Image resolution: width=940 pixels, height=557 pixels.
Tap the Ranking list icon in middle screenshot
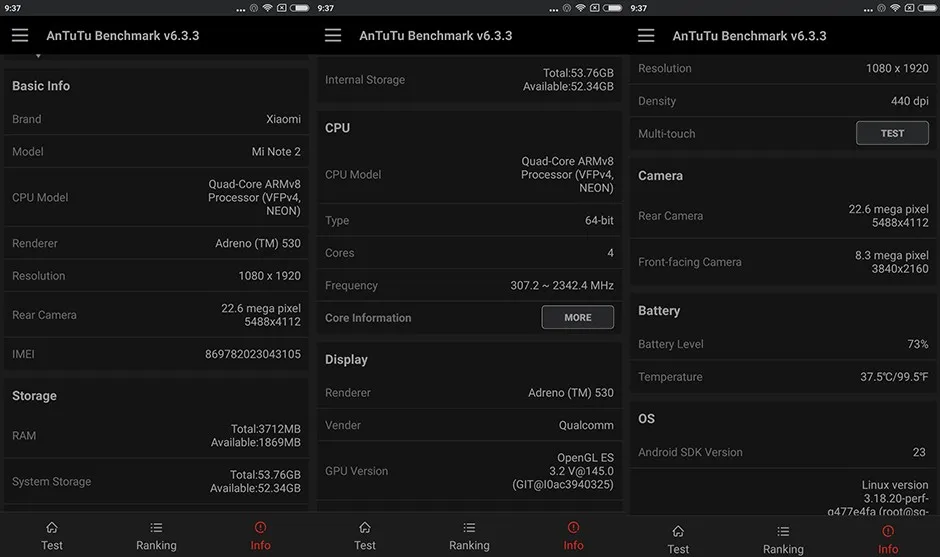[469, 528]
